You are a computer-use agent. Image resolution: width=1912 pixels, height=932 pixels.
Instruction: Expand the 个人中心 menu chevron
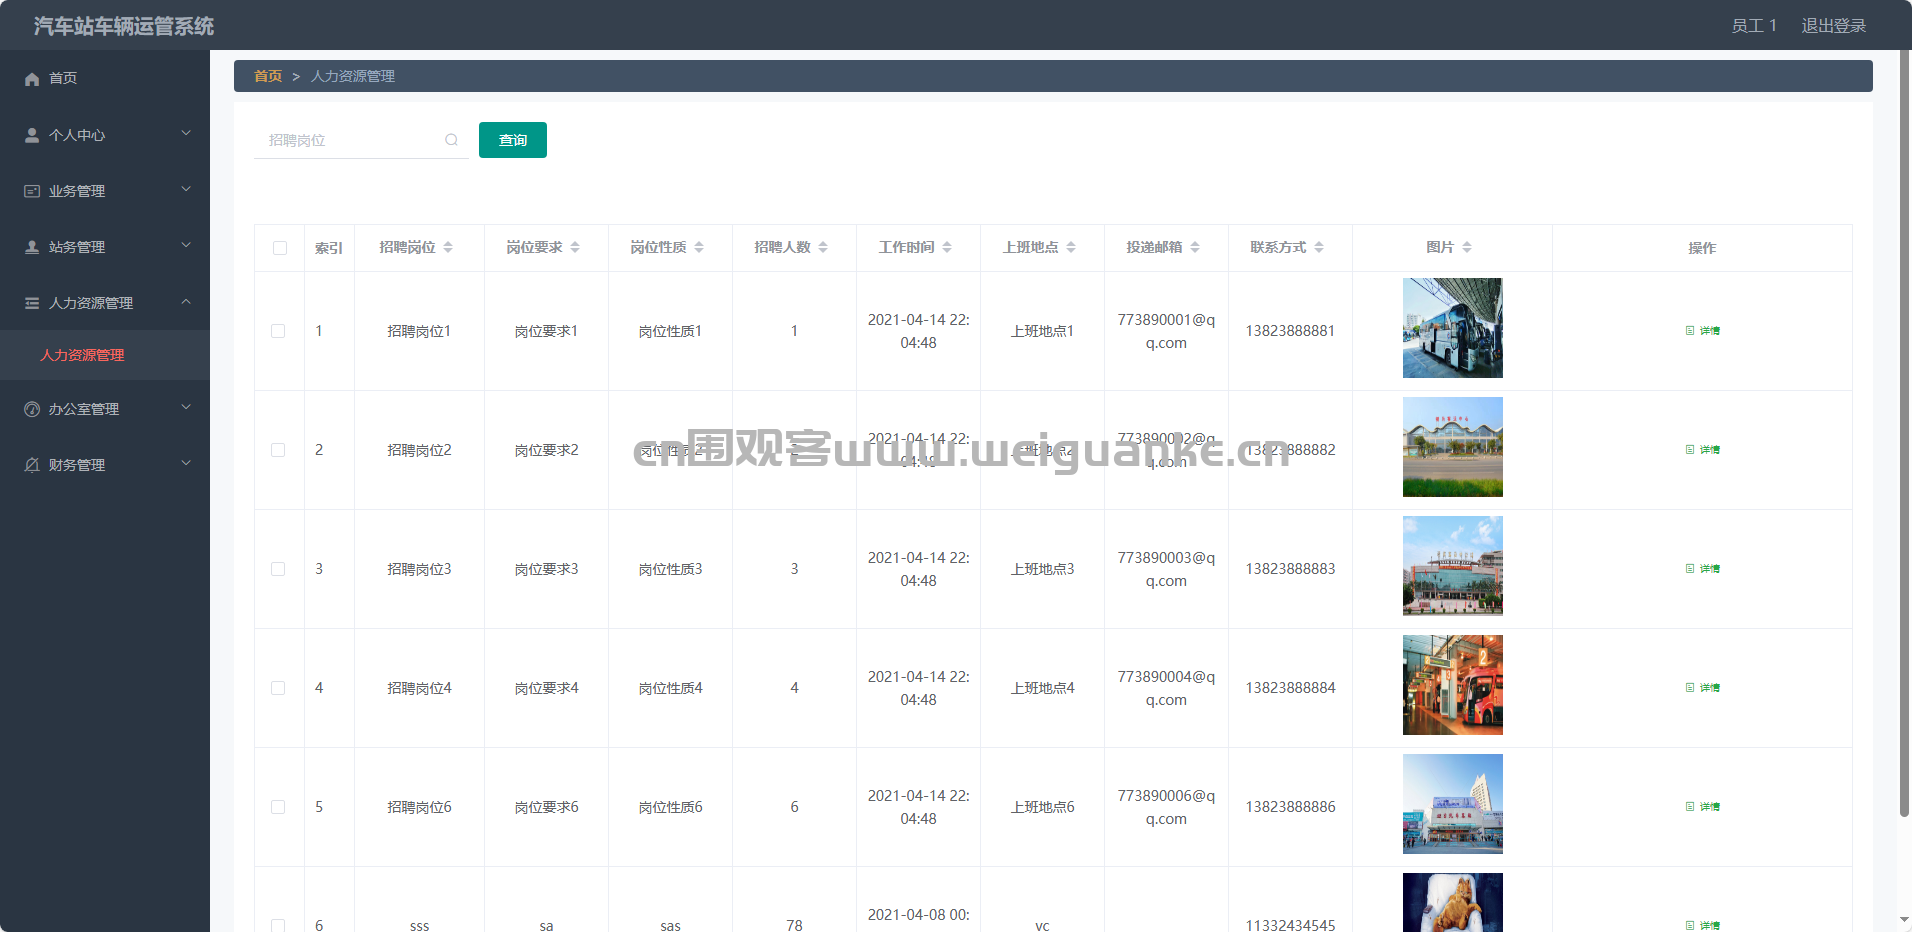tap(186, 133)
